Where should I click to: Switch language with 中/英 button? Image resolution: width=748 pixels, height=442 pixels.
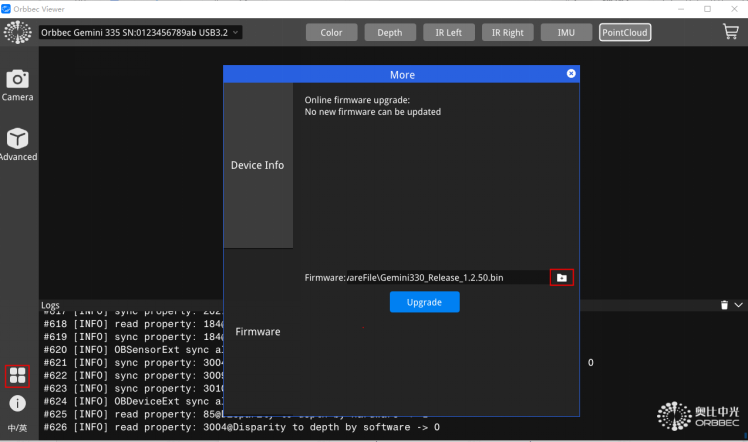(x=17, y=428)
